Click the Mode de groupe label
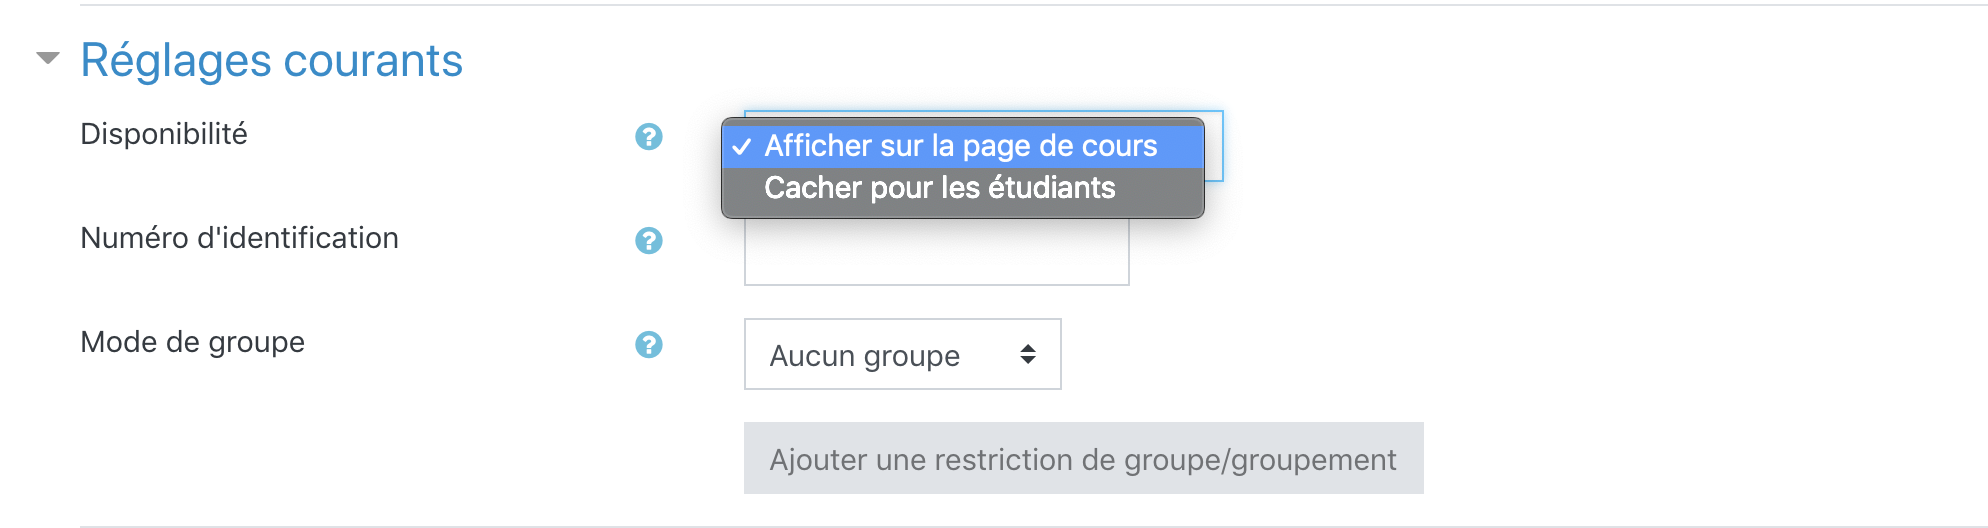Screen dimensions: 1988x528 coord(192,342)
